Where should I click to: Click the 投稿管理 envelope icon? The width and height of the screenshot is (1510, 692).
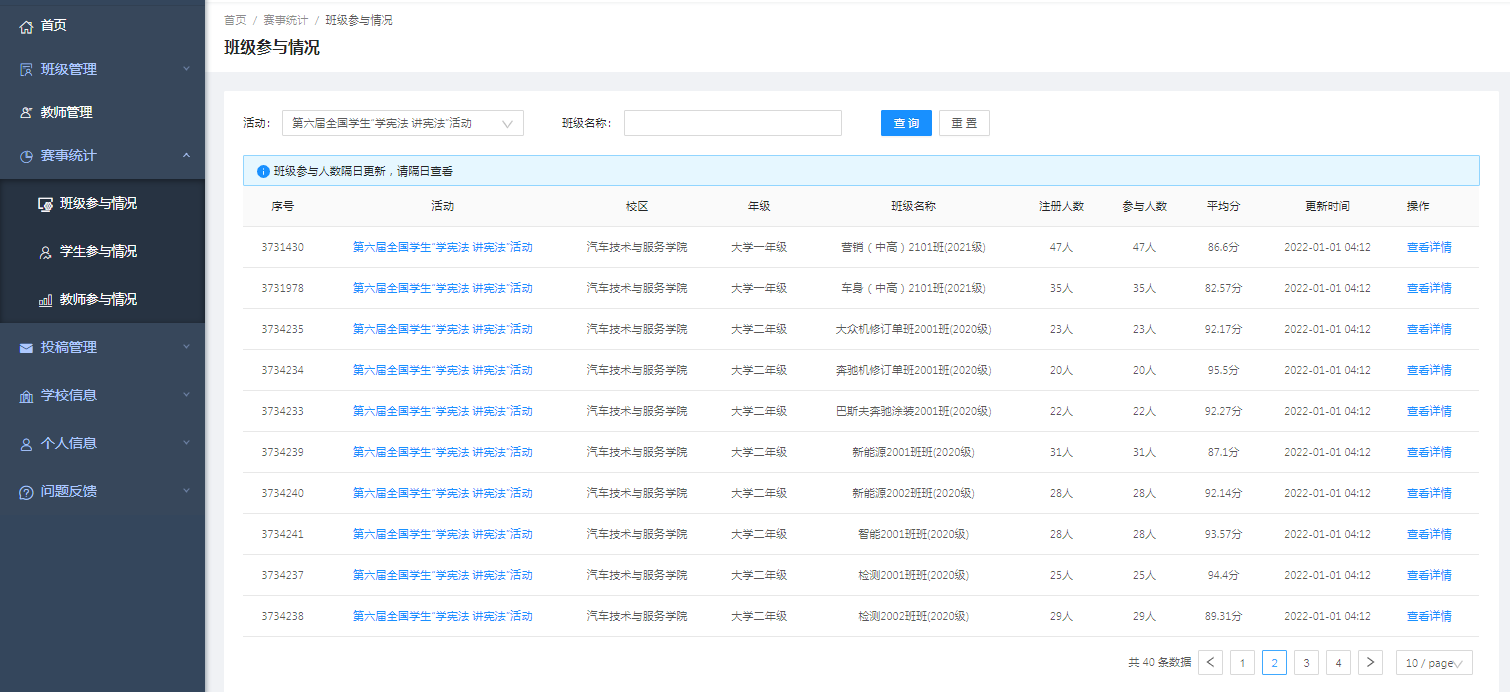pos(27,348)
